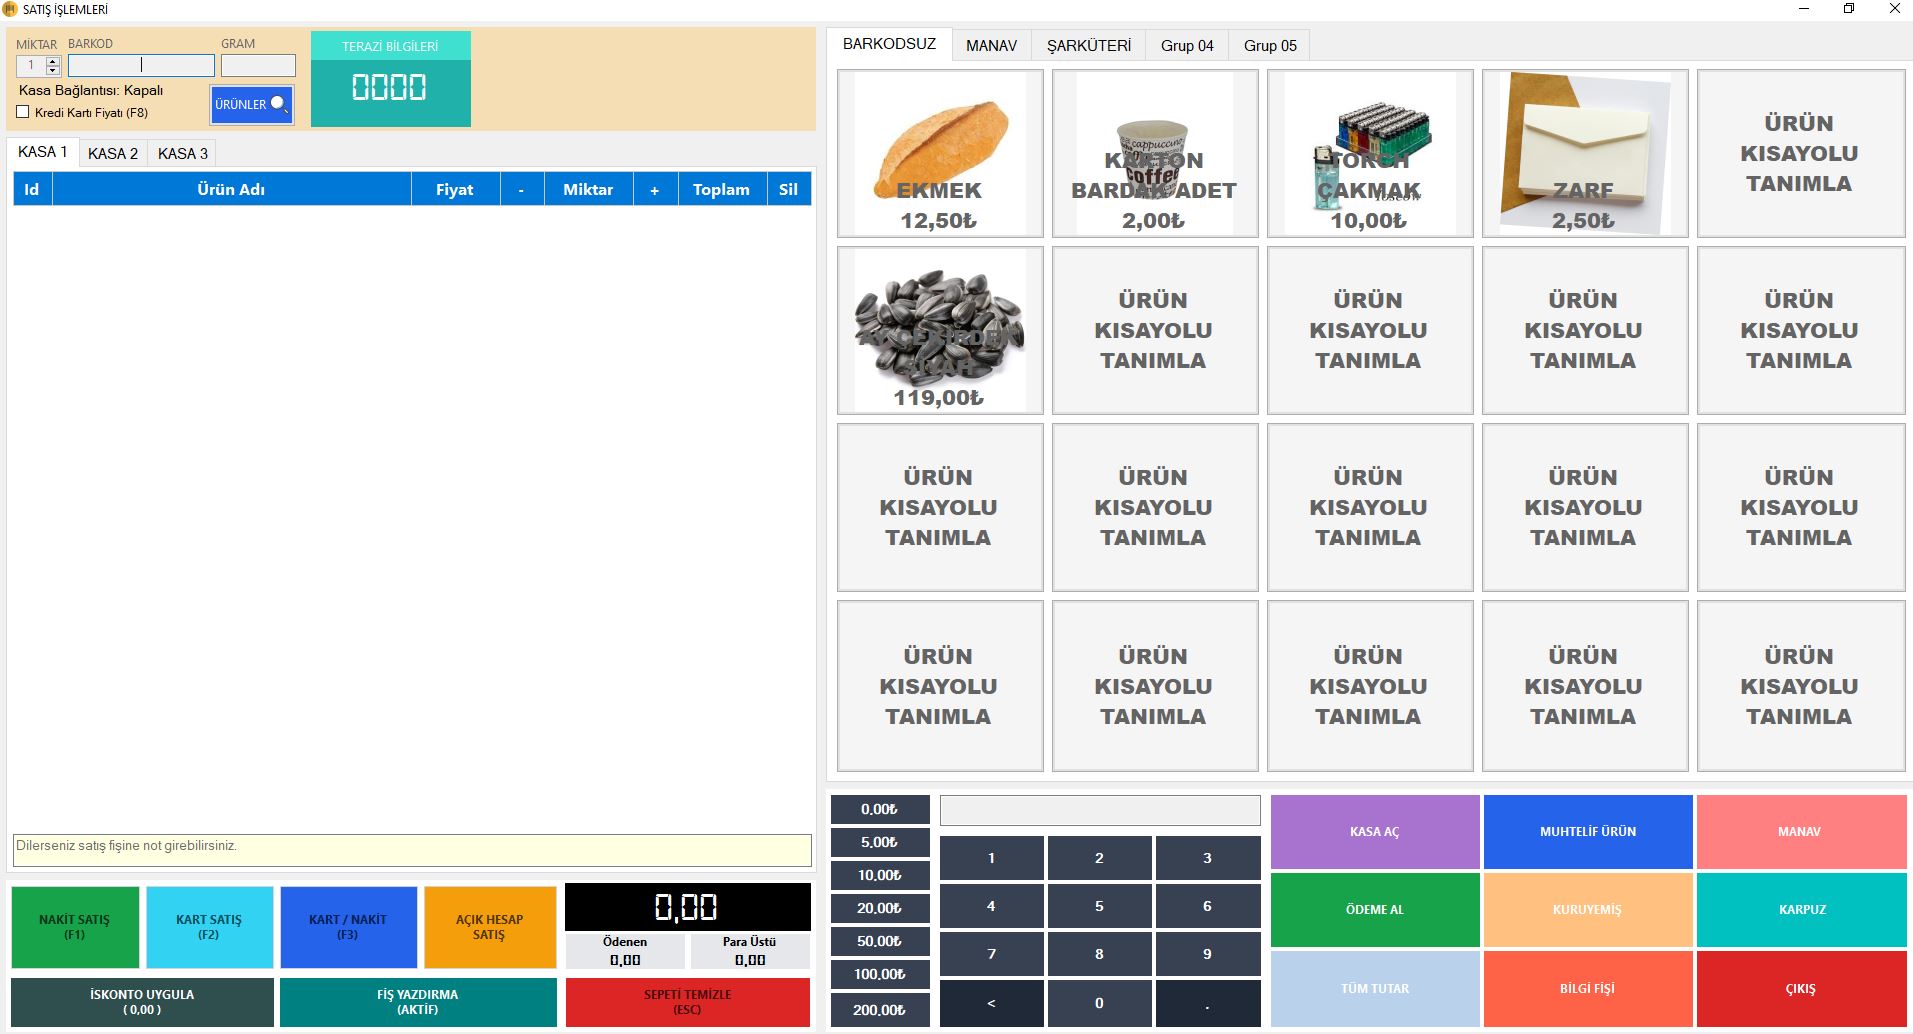Screen dimensions: 1913x1034
Task: Open product lookup with the ÜRÜNLER magnifier
Action: click(251, 103)
